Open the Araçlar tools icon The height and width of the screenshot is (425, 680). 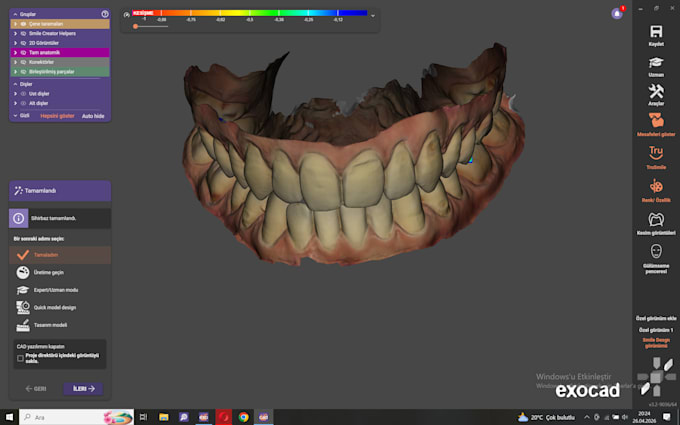[656, 92]
